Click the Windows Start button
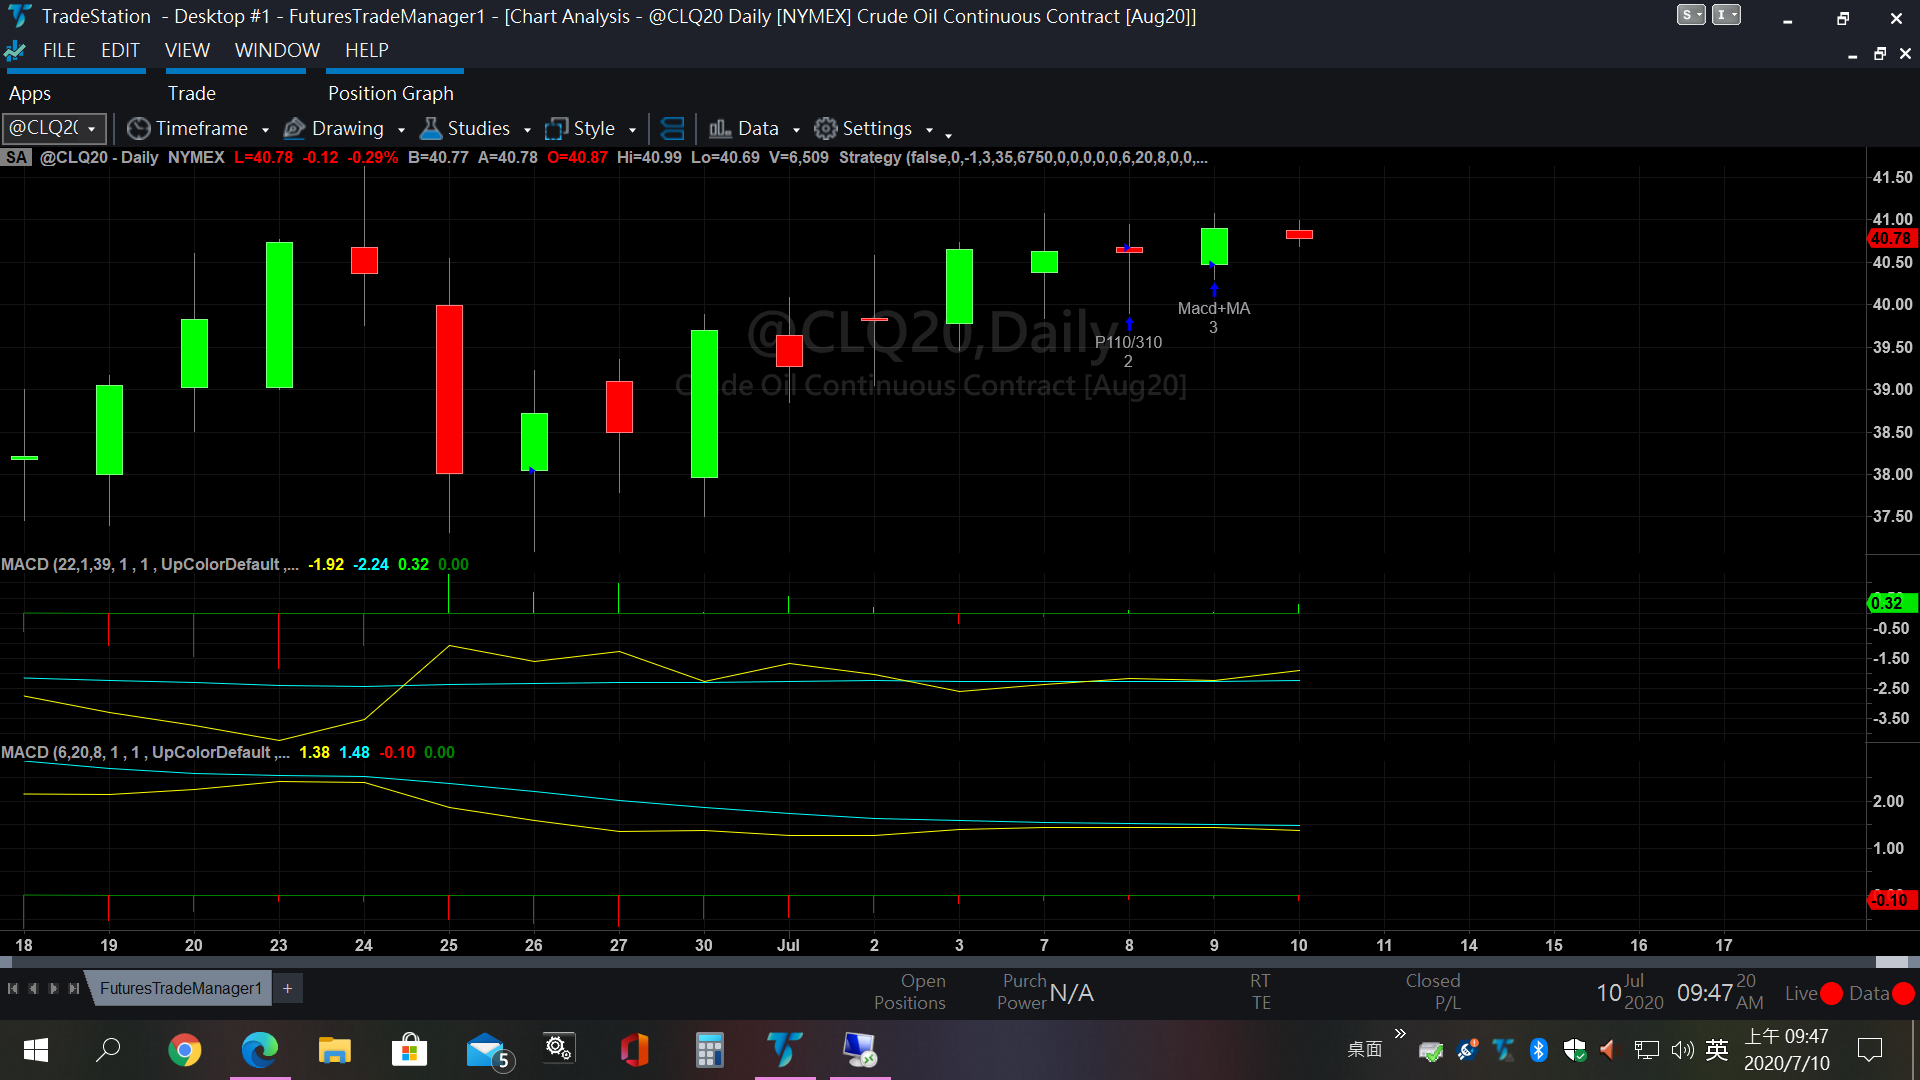 coord(36,1050)
